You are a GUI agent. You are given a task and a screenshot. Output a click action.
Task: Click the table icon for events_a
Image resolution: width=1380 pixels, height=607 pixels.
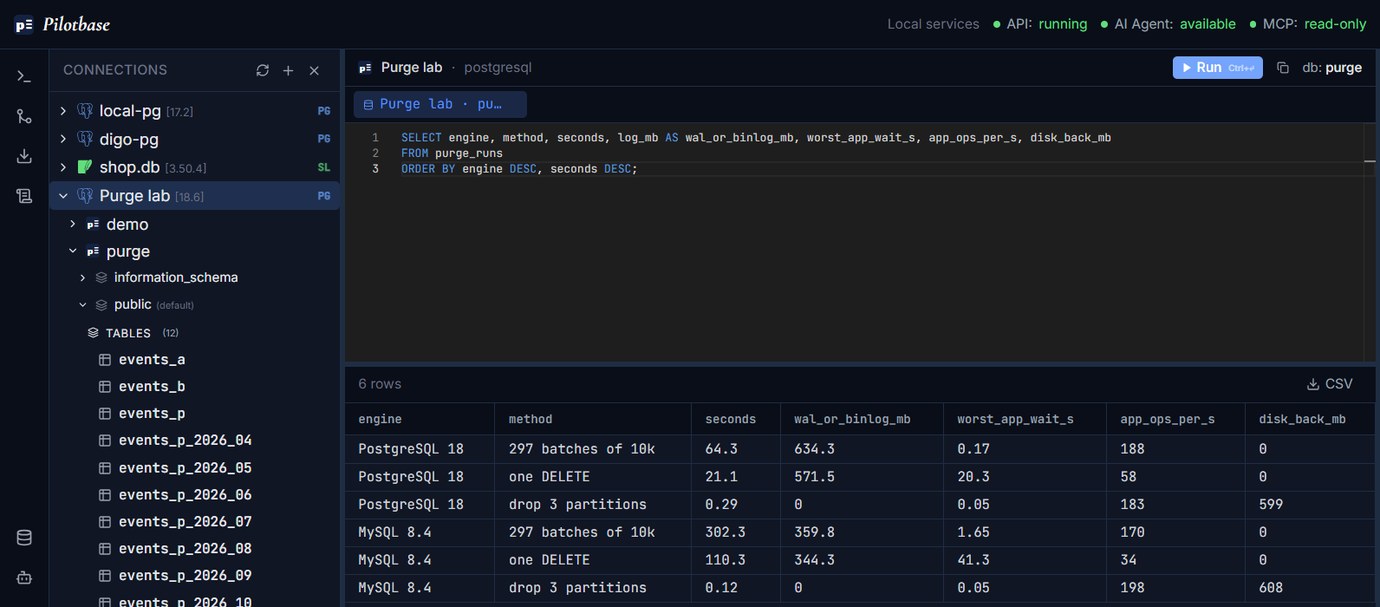pos(105,359)
